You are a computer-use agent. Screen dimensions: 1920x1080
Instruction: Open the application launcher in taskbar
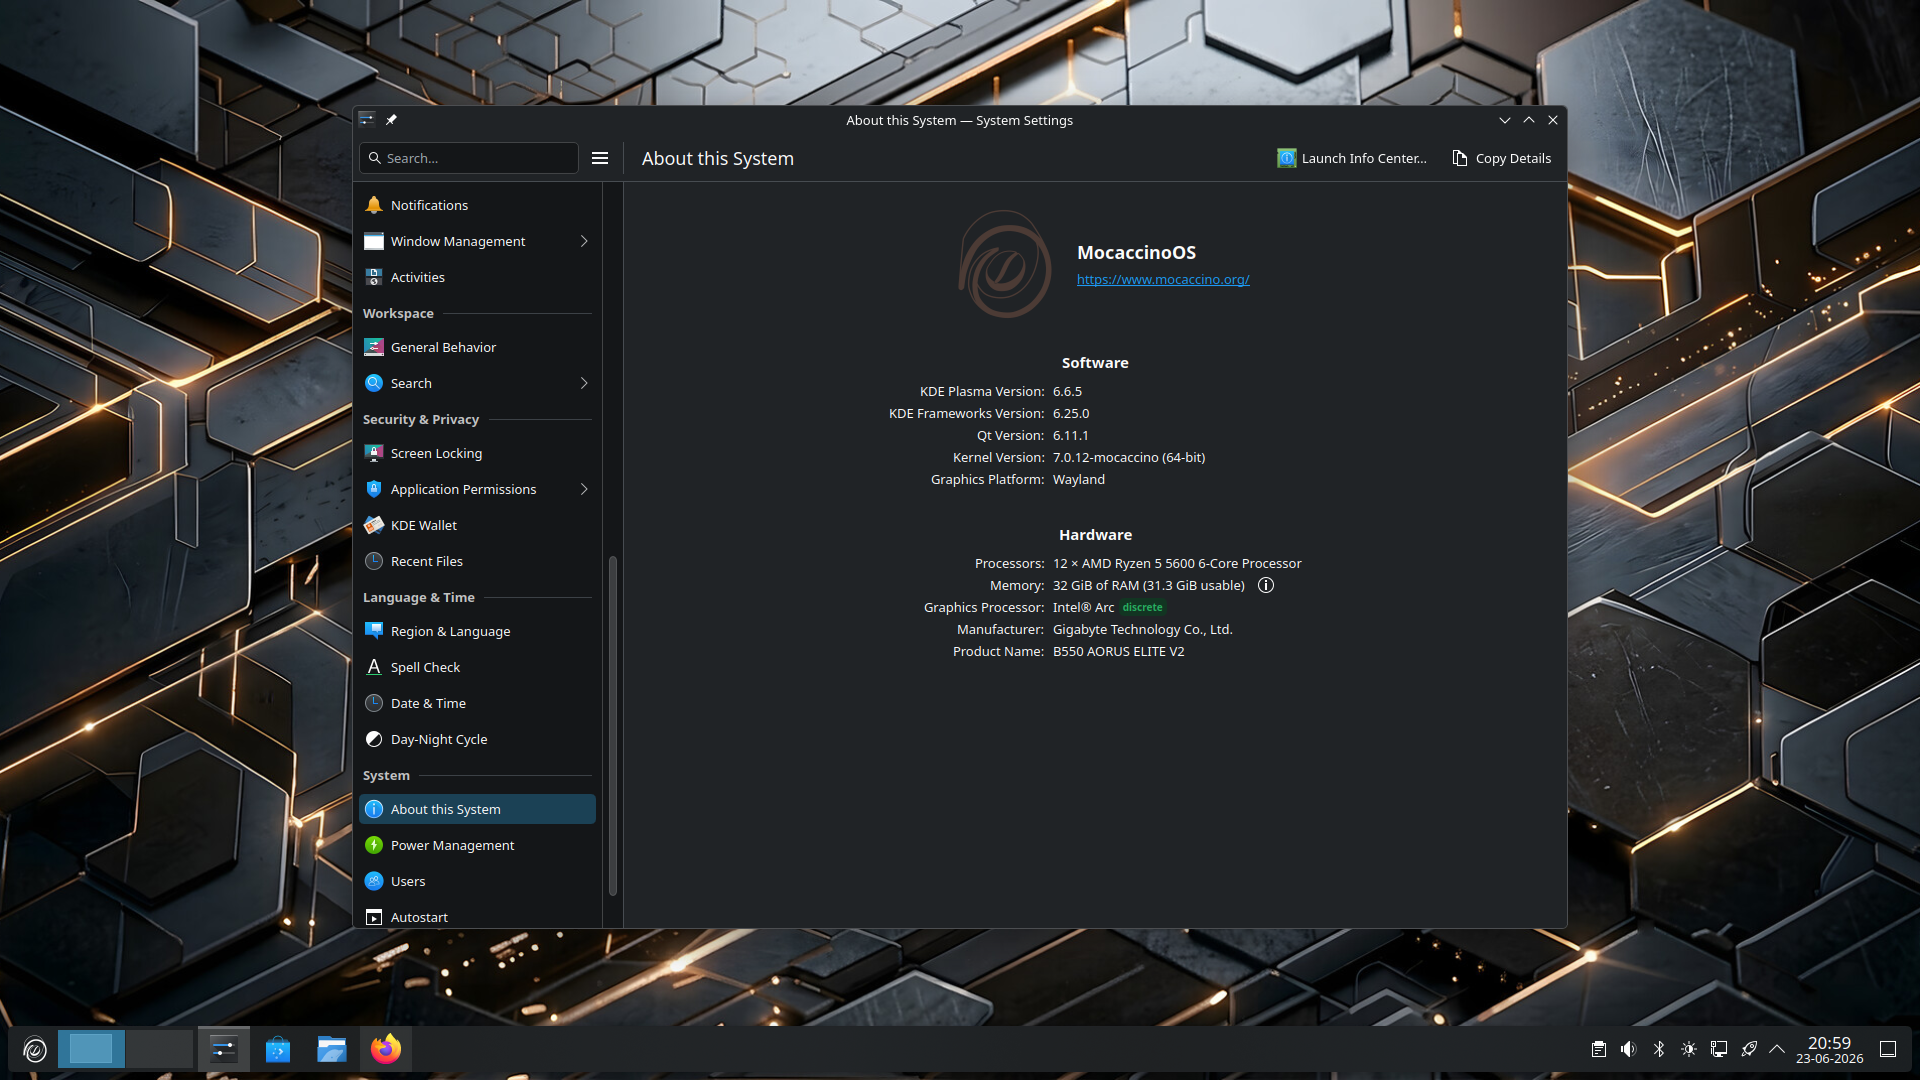point(35,1049)
